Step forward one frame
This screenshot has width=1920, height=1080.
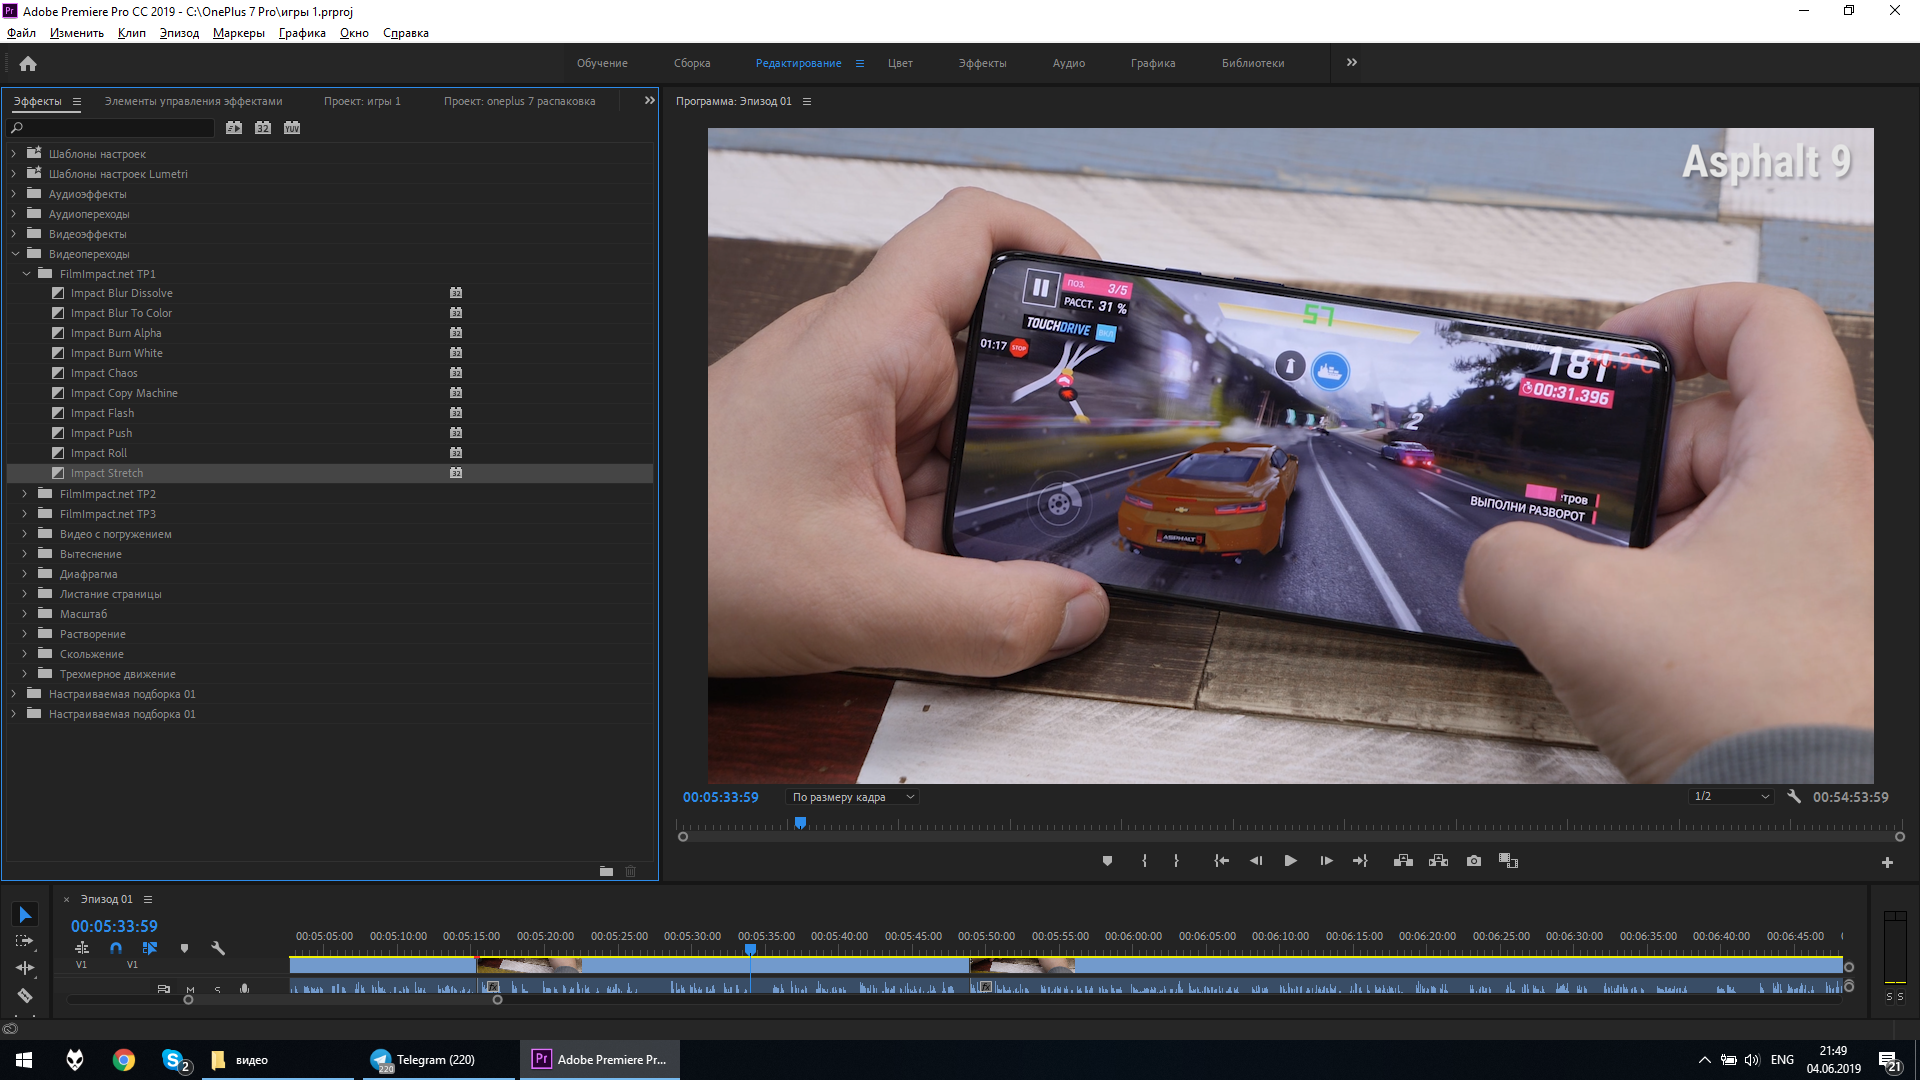[x=1326, y=861]
